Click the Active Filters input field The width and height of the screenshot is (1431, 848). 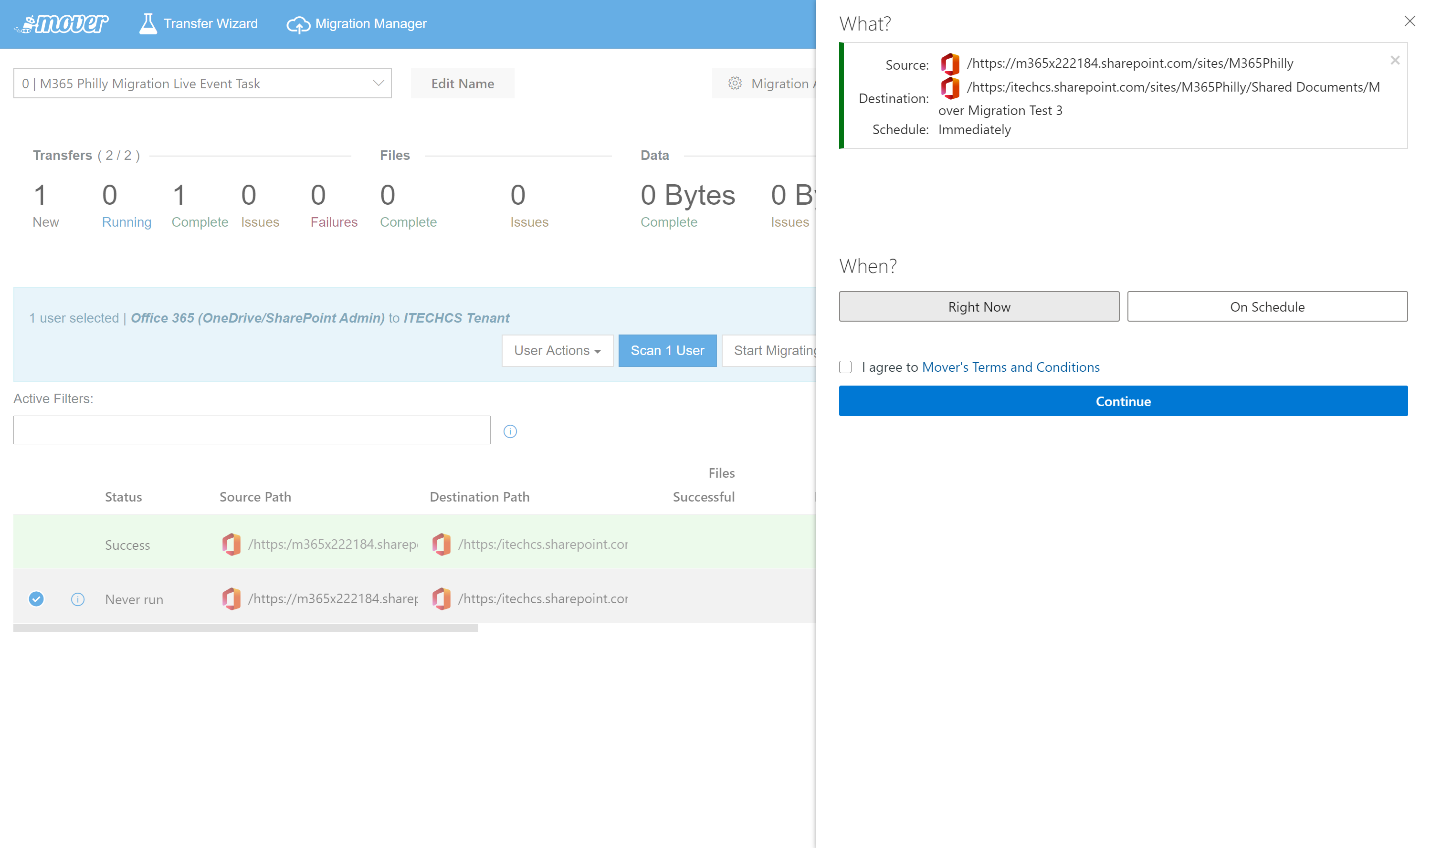click(251, 430)
